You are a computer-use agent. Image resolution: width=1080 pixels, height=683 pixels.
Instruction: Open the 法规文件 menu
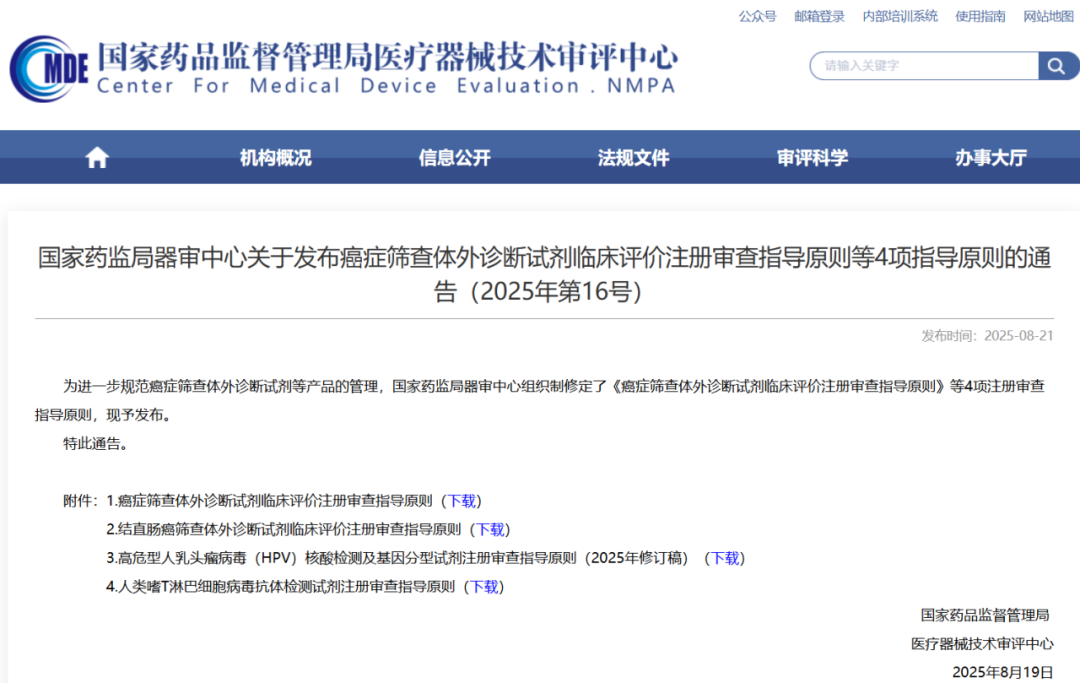(634, 158)
